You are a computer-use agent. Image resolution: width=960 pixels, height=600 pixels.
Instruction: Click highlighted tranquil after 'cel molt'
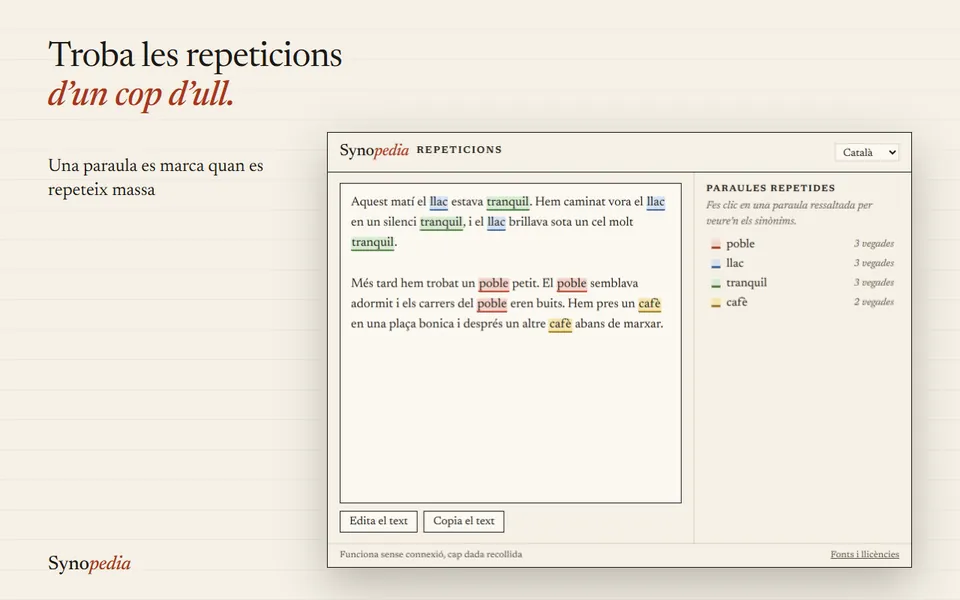tap(372, 242)
